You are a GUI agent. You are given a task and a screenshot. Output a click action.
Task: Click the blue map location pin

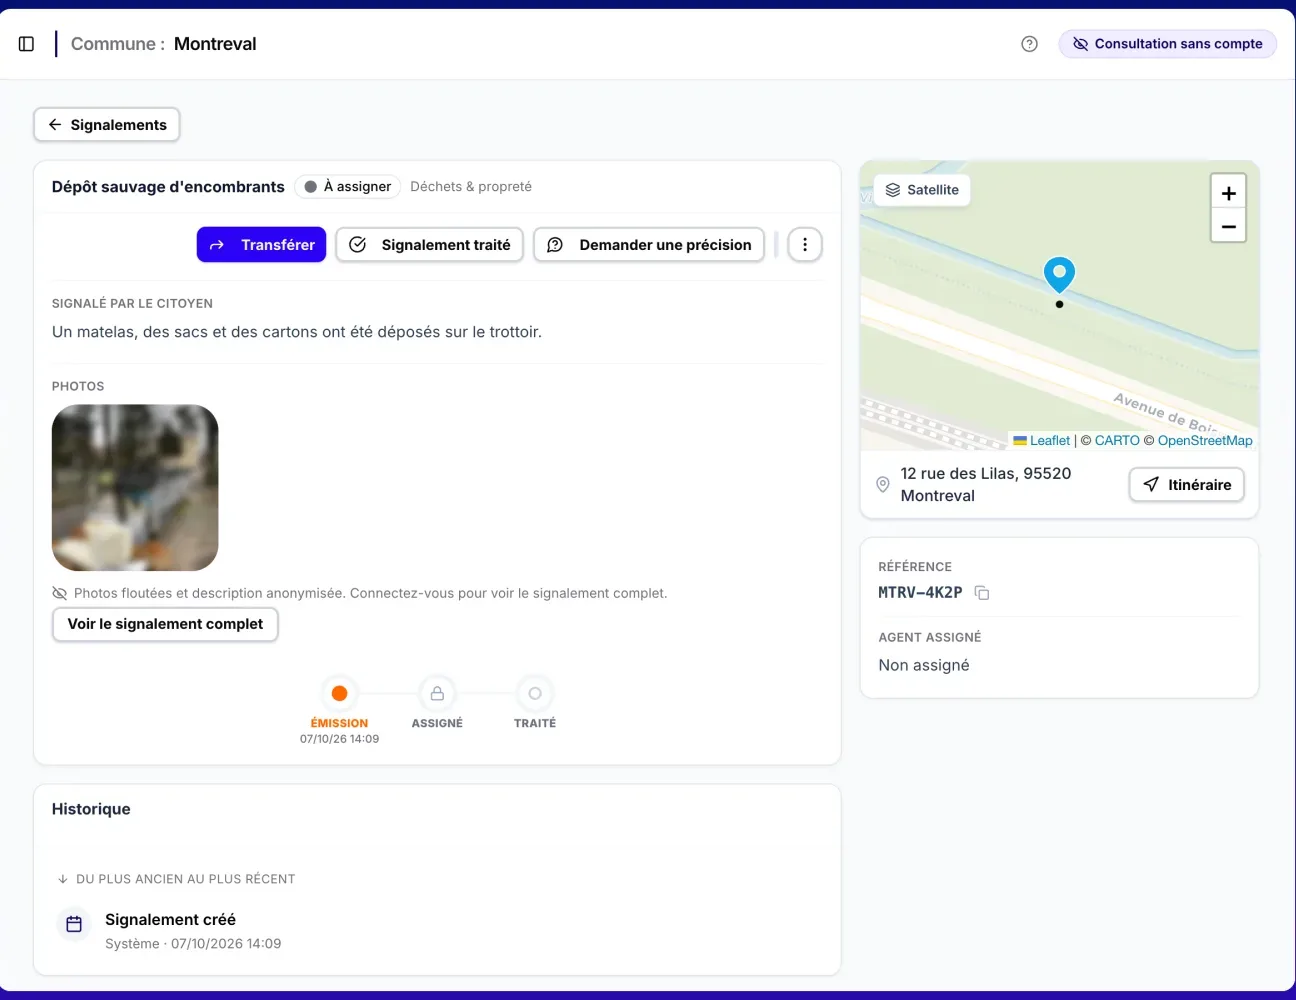(1059, 275)
